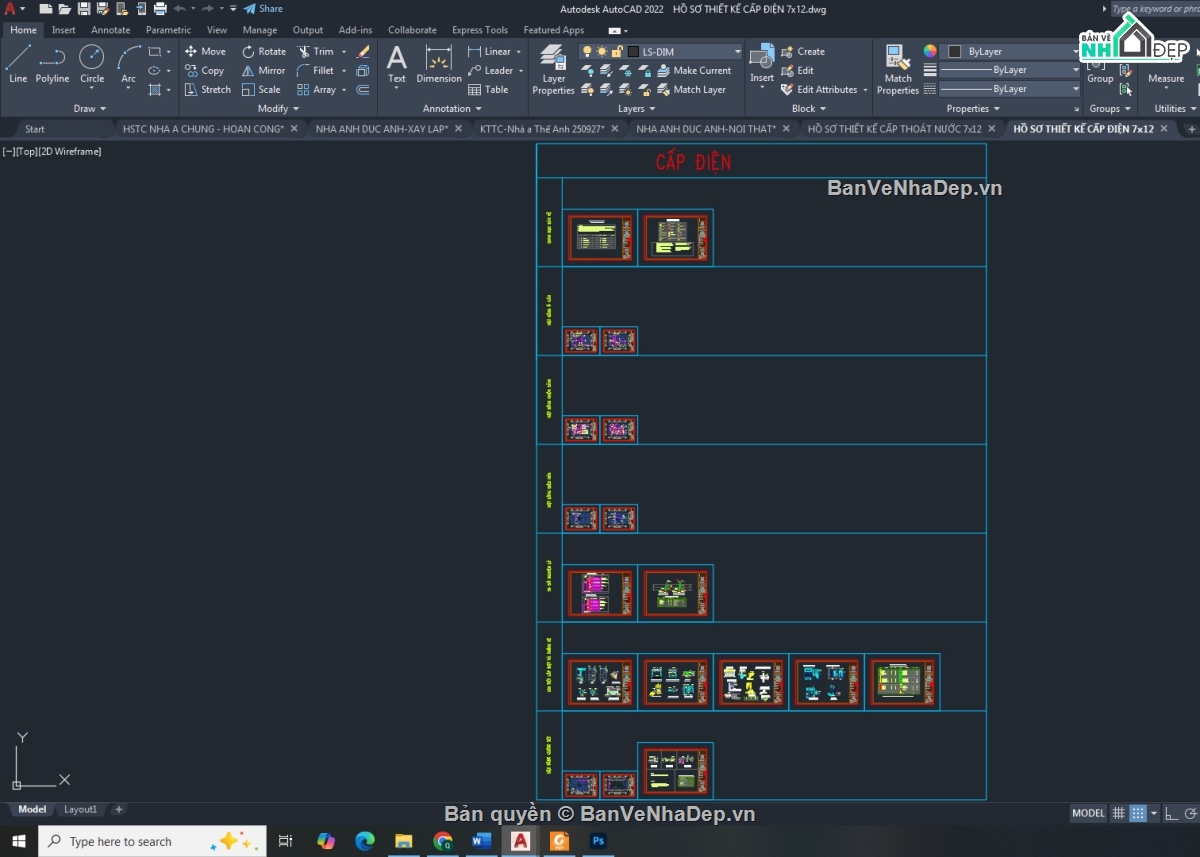Turn off the layer lightbulb in layer control
The height and width of the screenshot is (857, 1200).
click(x=587, y=50)
